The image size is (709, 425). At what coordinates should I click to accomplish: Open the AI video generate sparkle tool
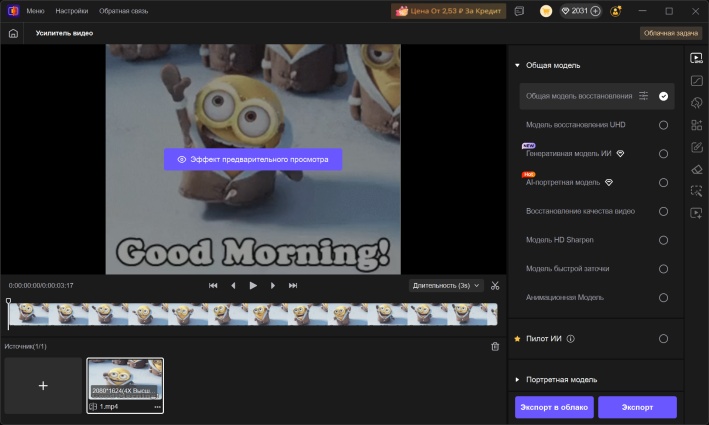(x=696, y=213)
